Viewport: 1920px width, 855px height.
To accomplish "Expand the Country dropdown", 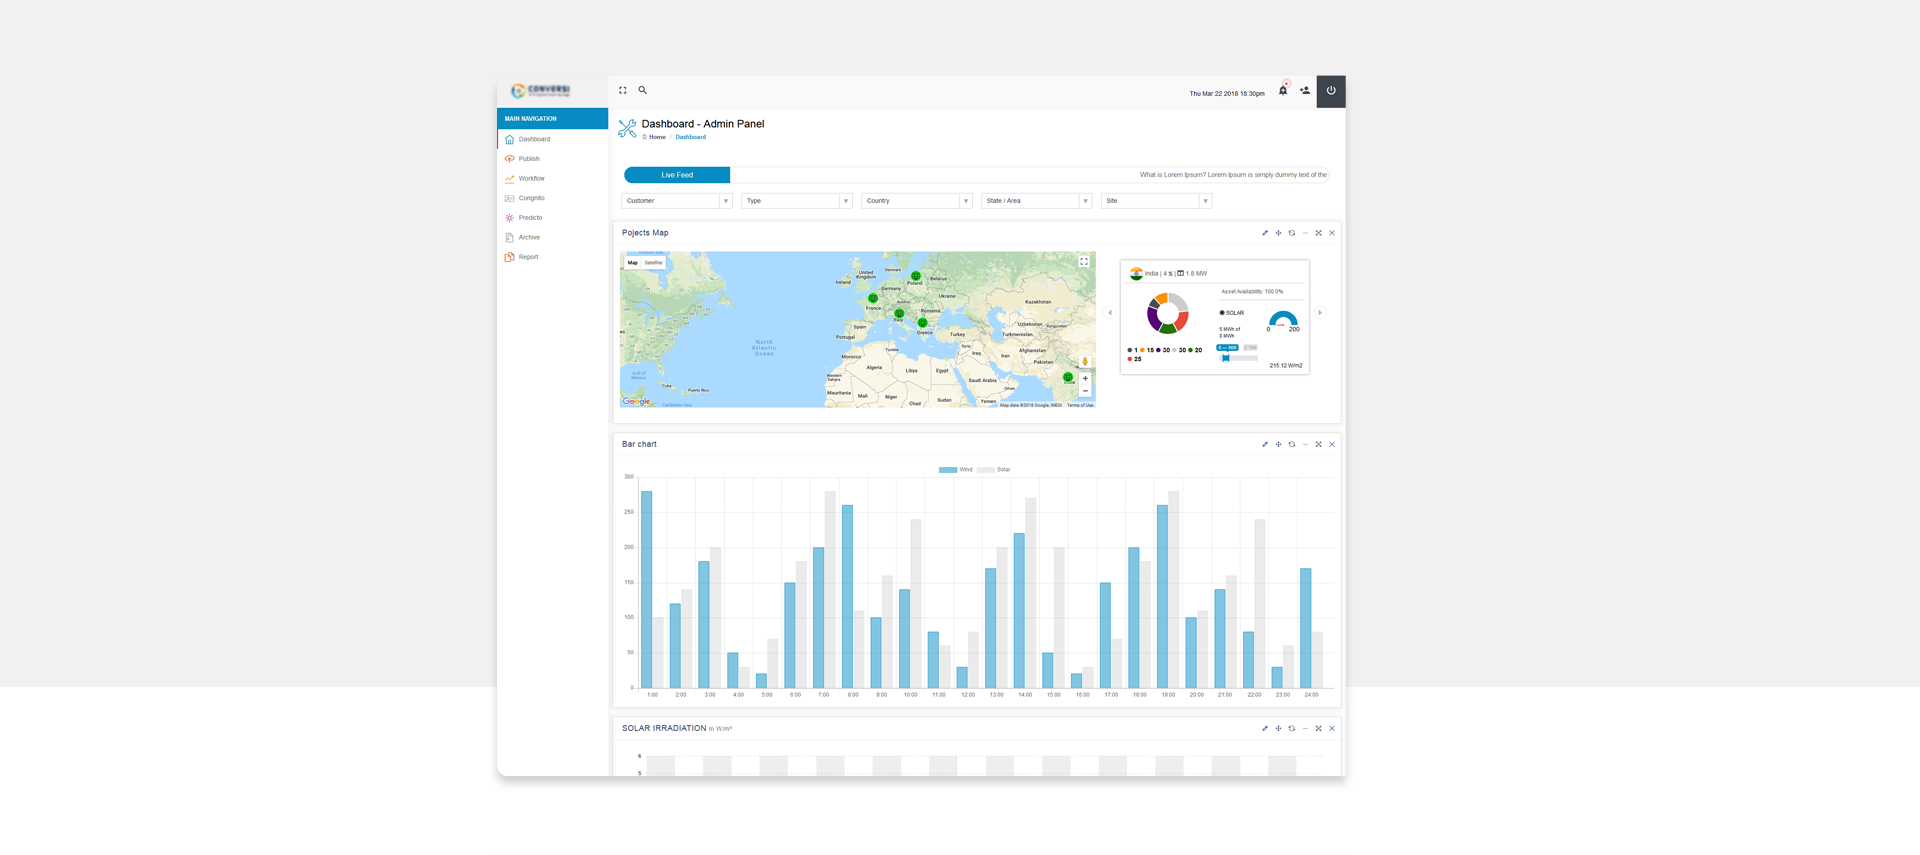I will 916,201.
